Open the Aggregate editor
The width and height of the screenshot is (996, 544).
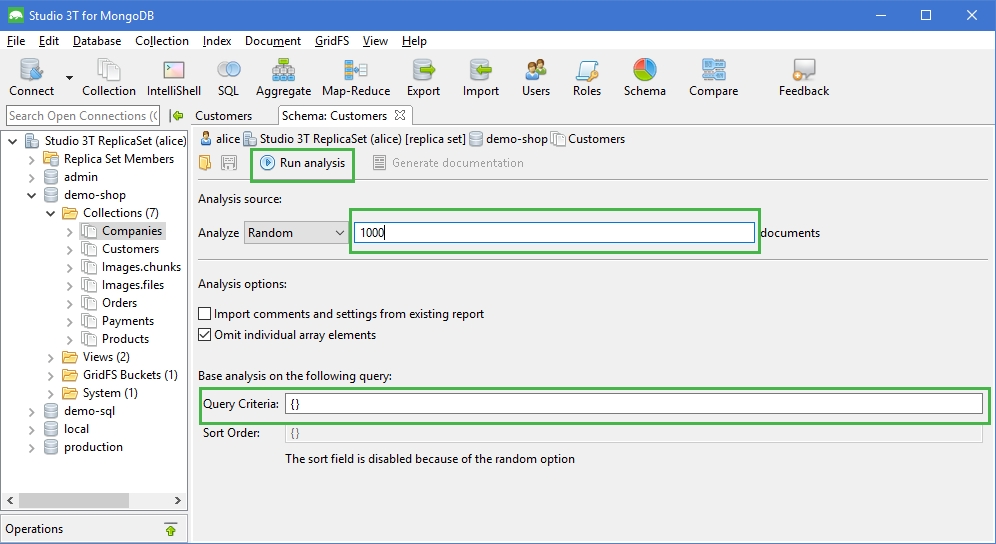pos(283,77)
